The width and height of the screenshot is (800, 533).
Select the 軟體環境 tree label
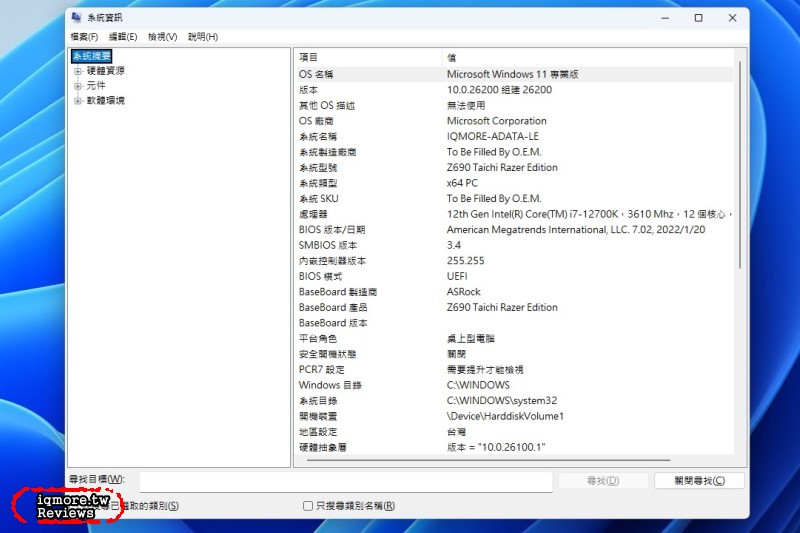pos(106,100)
